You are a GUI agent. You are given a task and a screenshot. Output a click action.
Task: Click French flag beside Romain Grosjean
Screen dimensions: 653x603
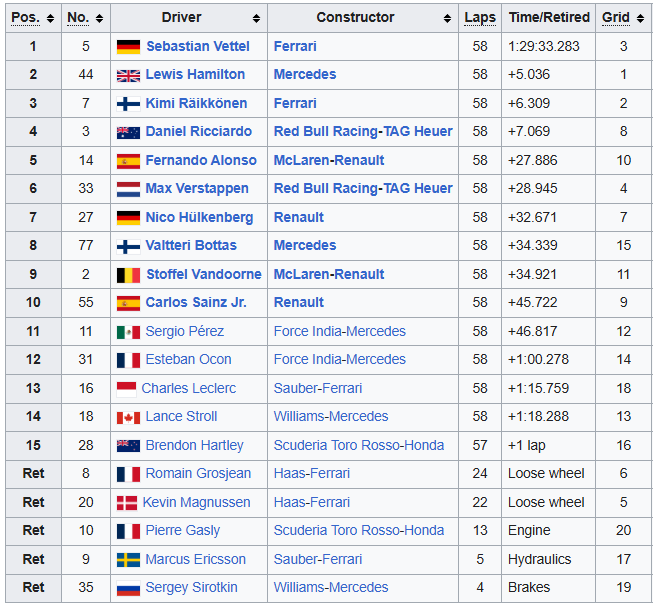[128, 474]
